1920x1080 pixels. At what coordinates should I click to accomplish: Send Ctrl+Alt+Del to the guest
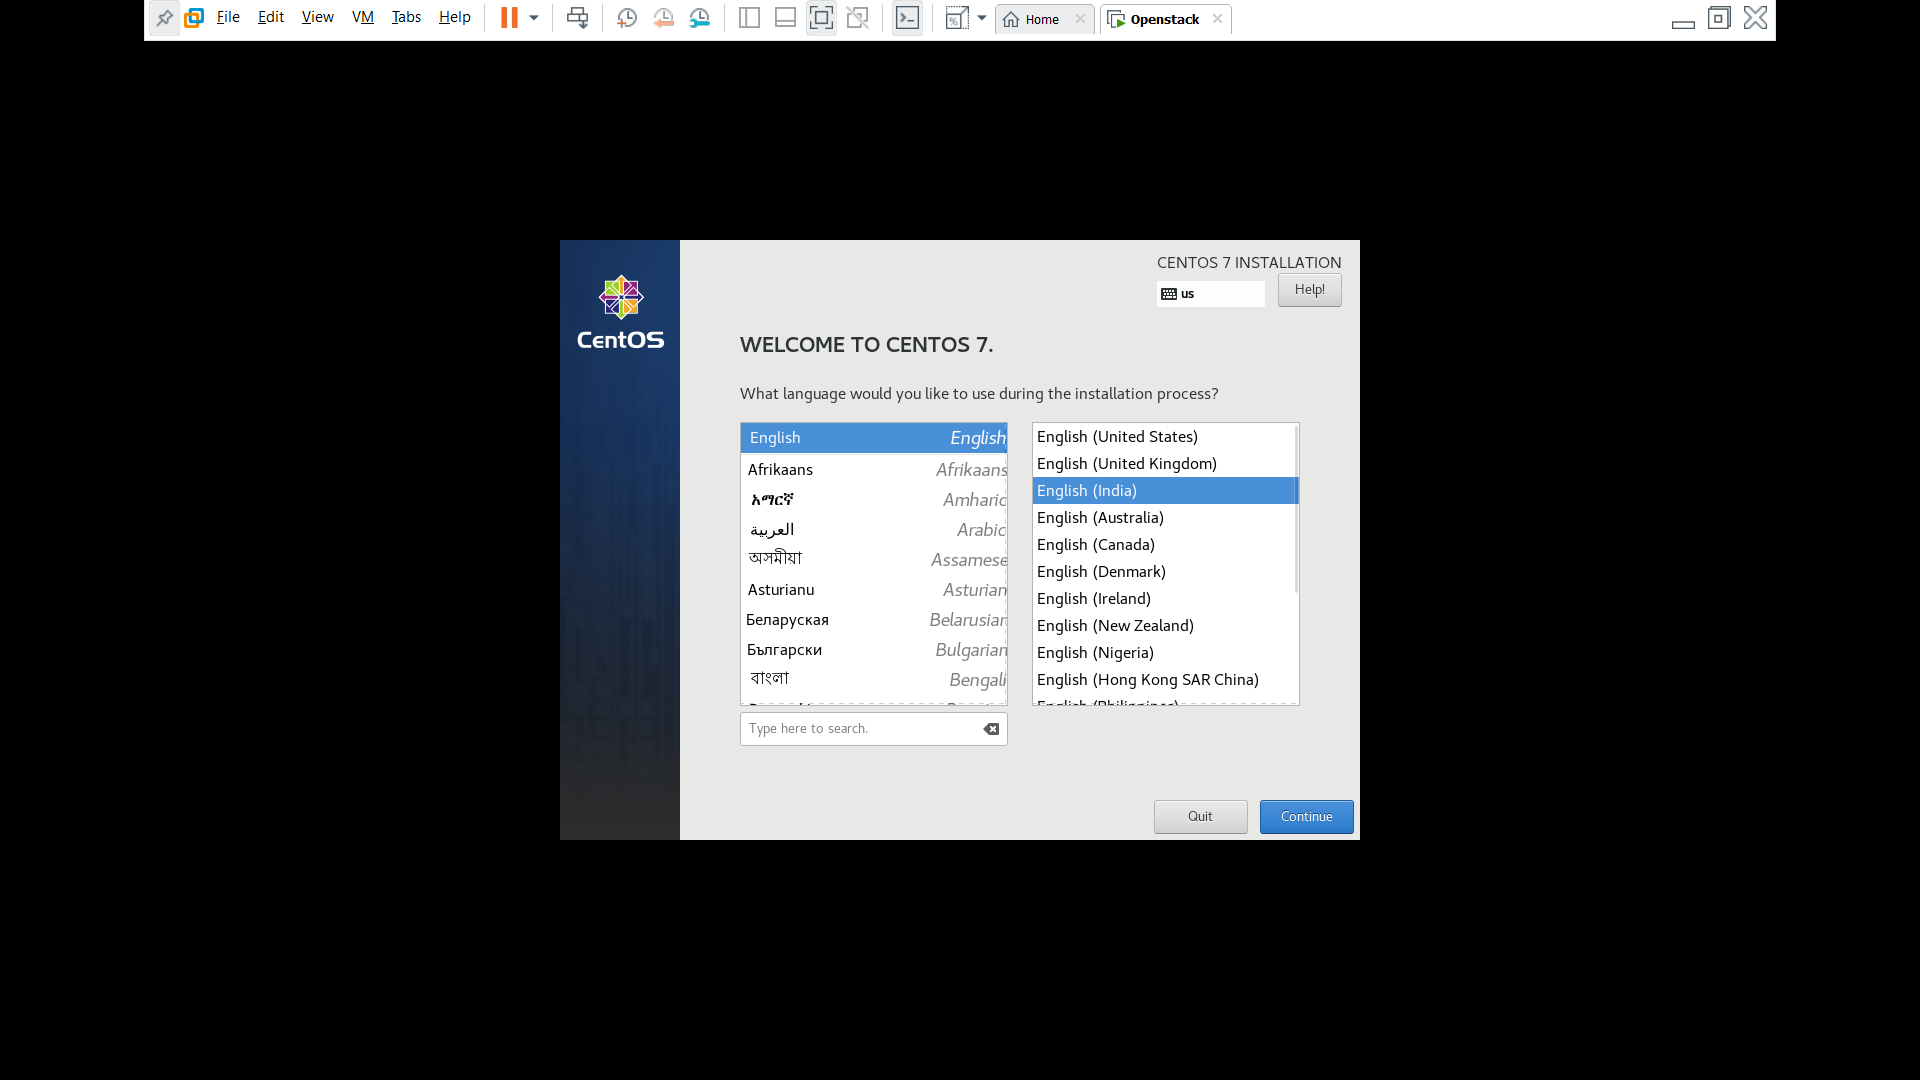(577, 17)
